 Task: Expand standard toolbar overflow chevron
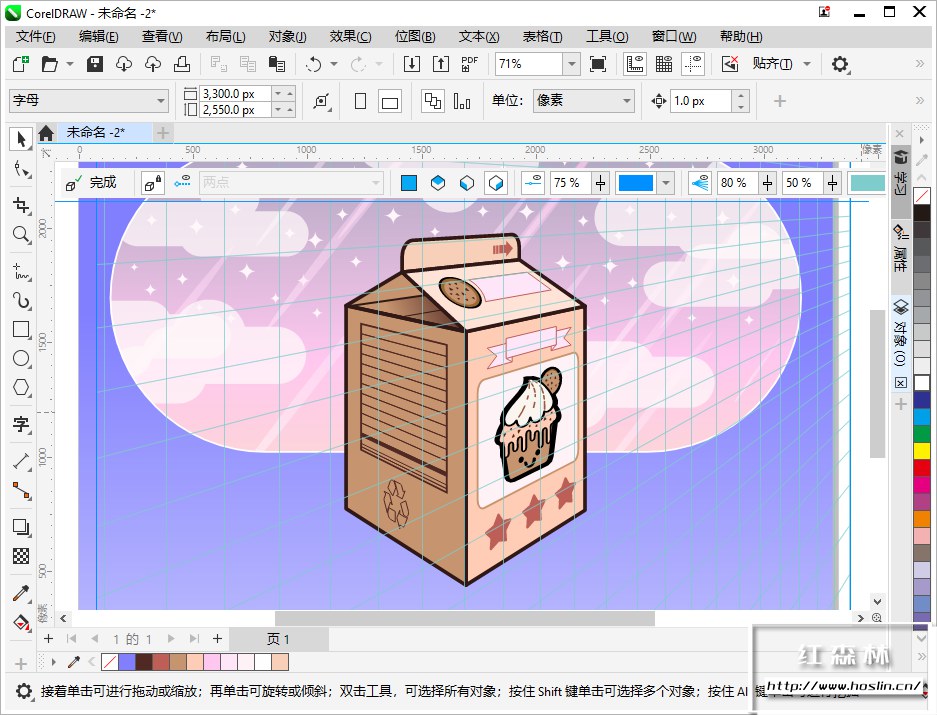(x=920, y=64)
